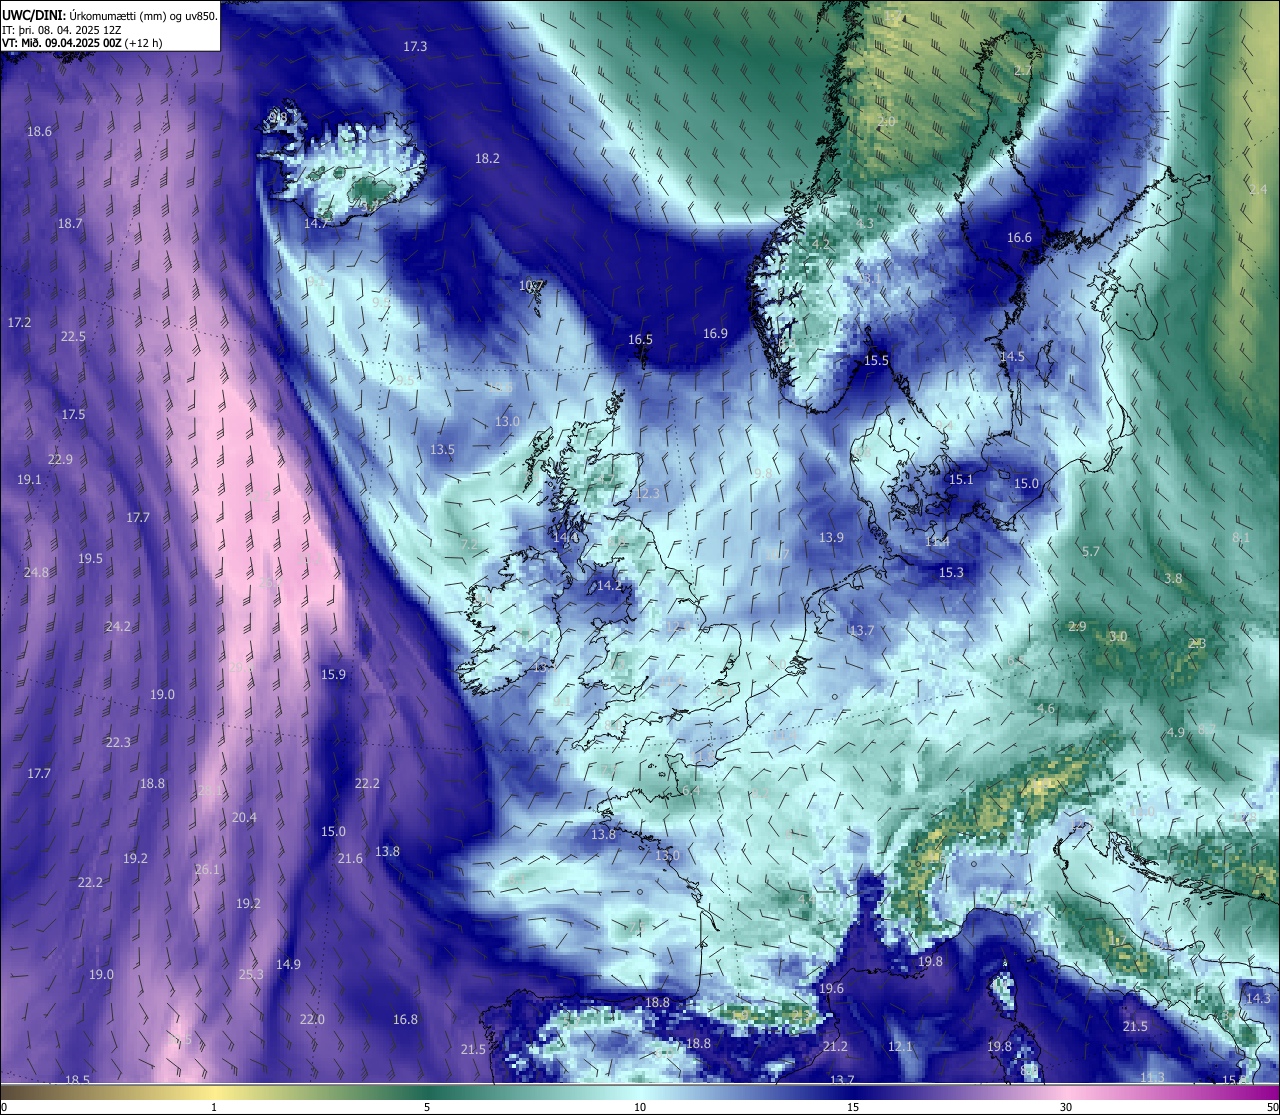Click the 'IT: þri. 08. 04. 2025 12Z' init time

tap(60, 30)
